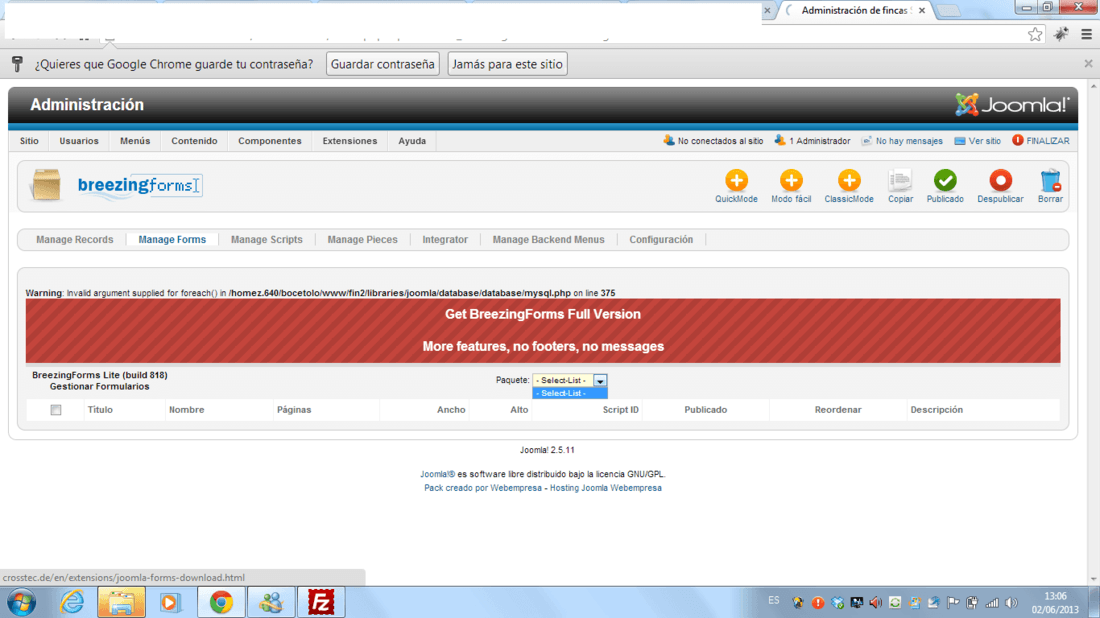Choose the highlighted Select-List option
The height and width of the screenshot is (618, 1100).
(570, 394)
